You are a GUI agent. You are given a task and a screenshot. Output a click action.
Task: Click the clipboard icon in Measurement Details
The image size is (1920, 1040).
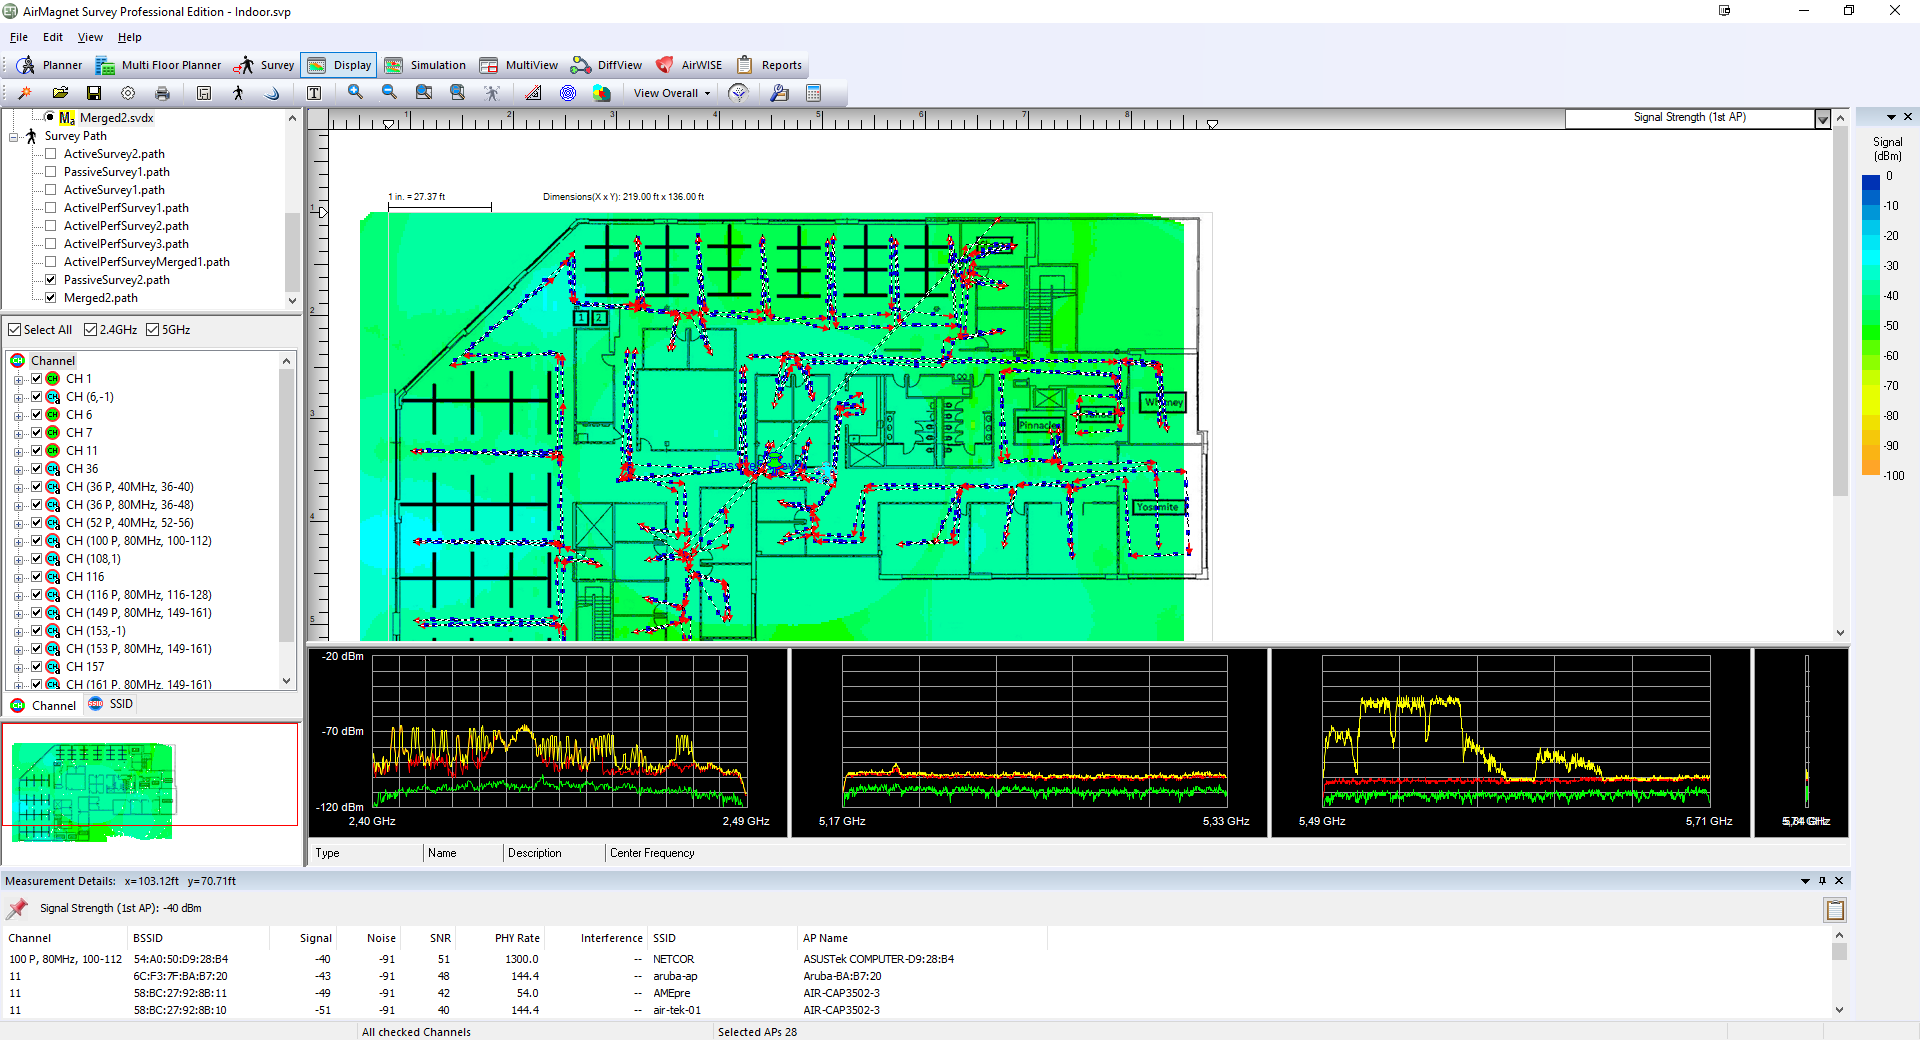(x=1835, y=910)
